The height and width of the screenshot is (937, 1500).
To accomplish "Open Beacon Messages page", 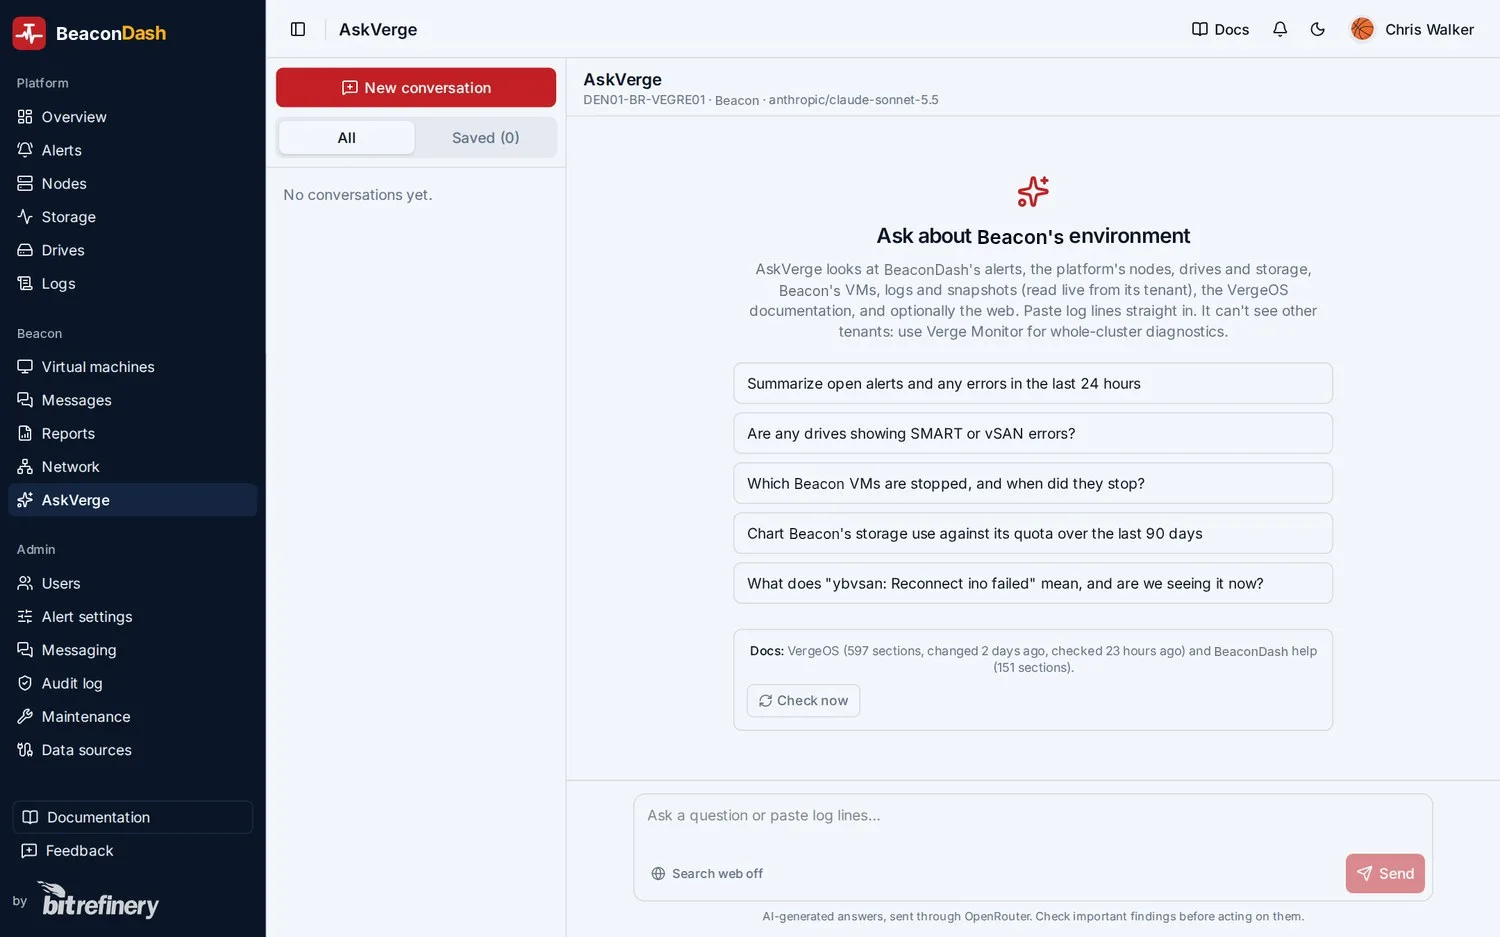I will pyautogui.click(x=133, y=400).
